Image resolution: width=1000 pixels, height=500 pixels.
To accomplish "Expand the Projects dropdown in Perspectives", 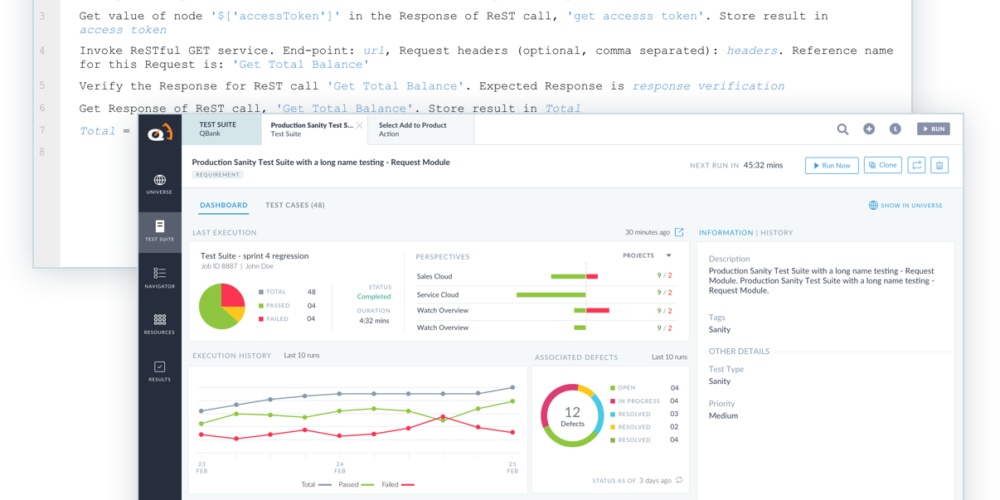I will point(669,256).
